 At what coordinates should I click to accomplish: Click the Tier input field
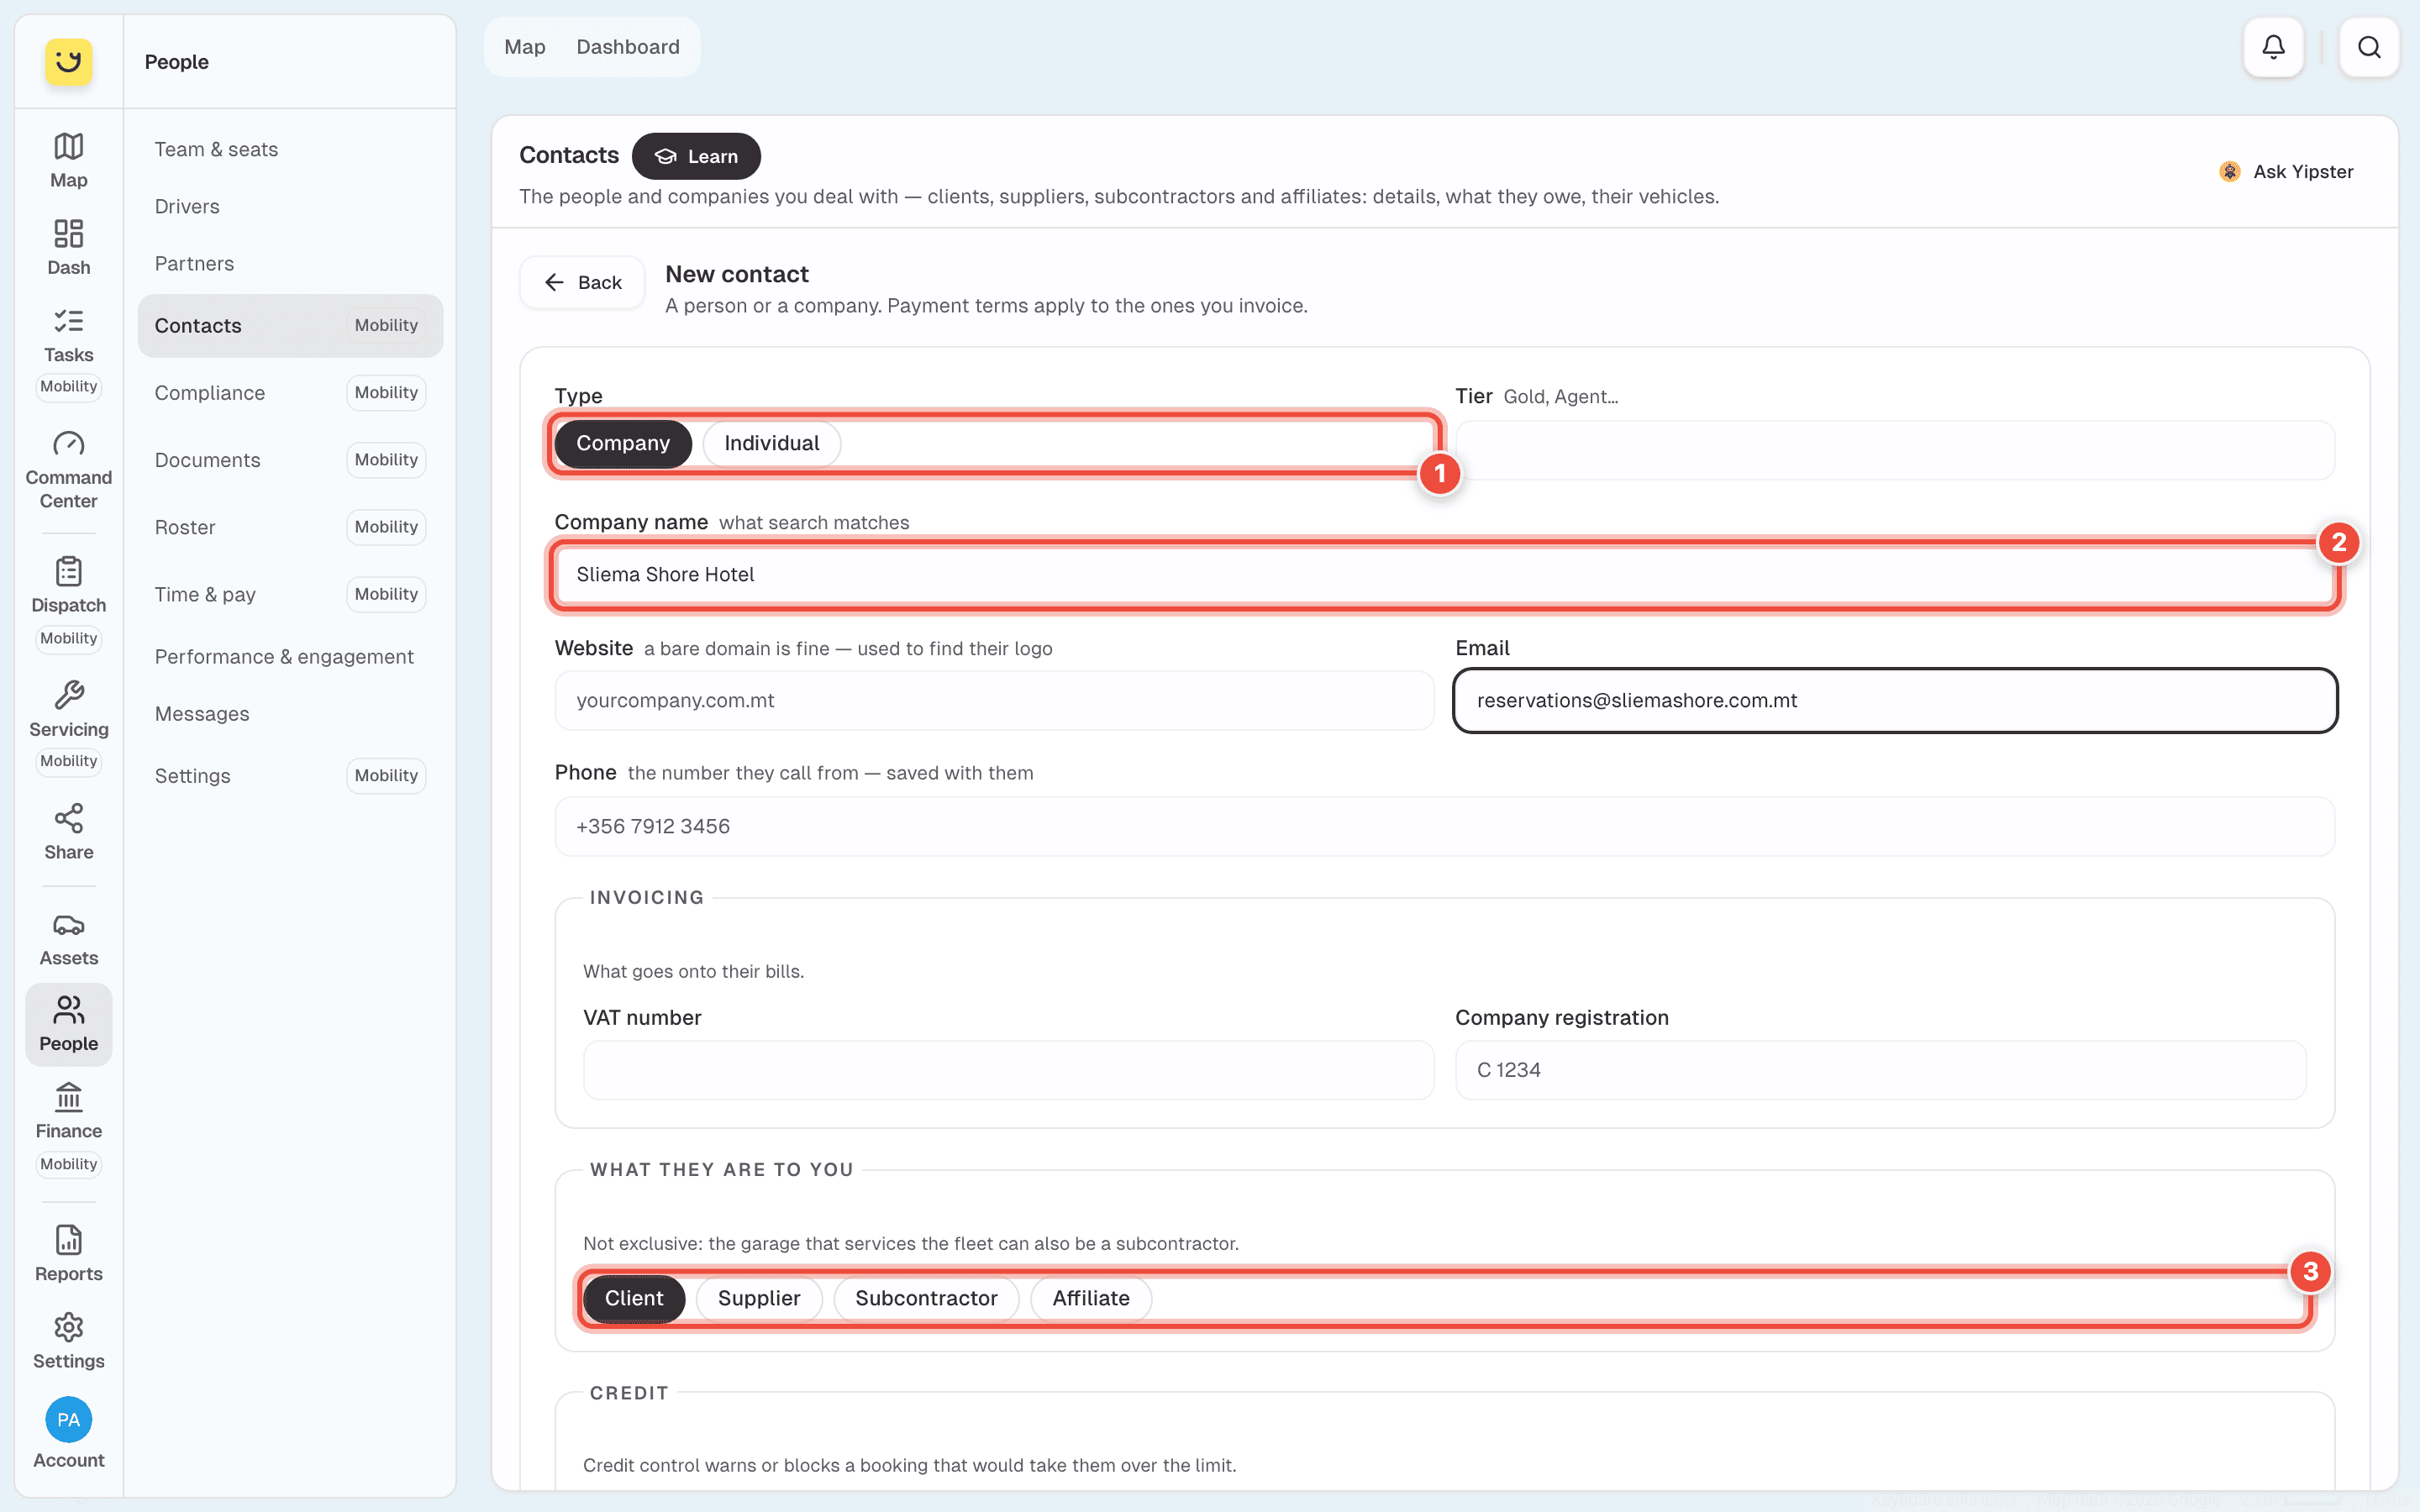point(1895,450)
